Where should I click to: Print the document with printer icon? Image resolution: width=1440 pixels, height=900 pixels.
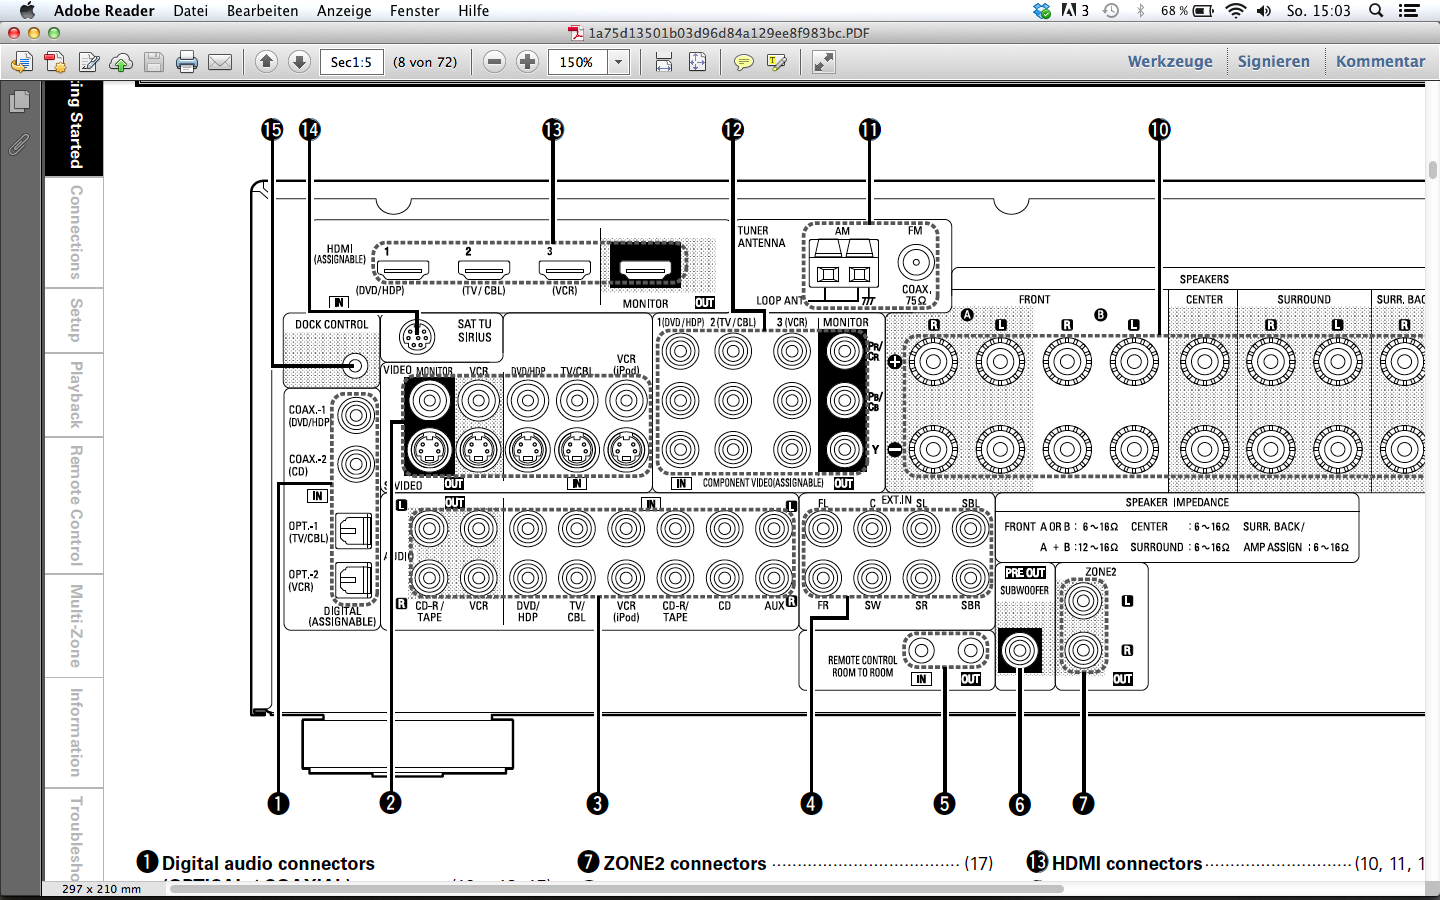coord(187,62)
